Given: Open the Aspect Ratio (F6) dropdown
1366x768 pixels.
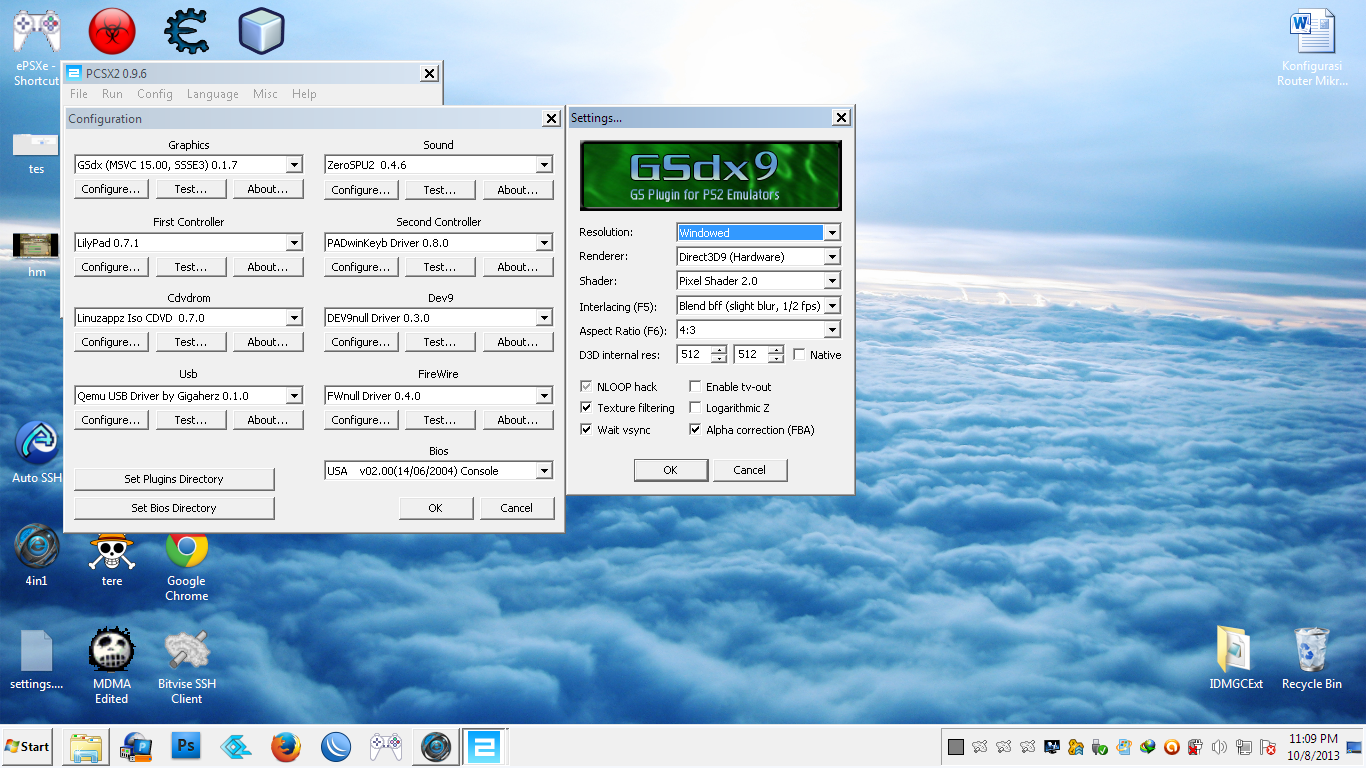Looking at the screenshot, I should click(x=831, y=330).
